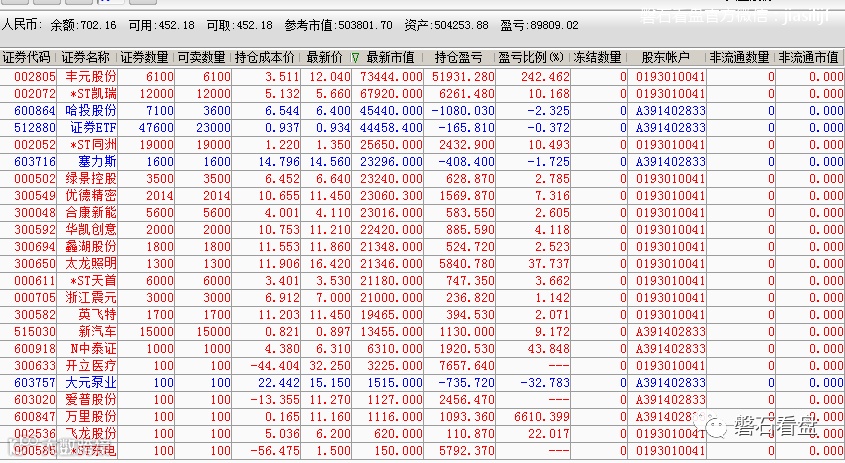Click the 可用:452.18 value
This screenshot has height=463, width=845.
coord(162,25)
